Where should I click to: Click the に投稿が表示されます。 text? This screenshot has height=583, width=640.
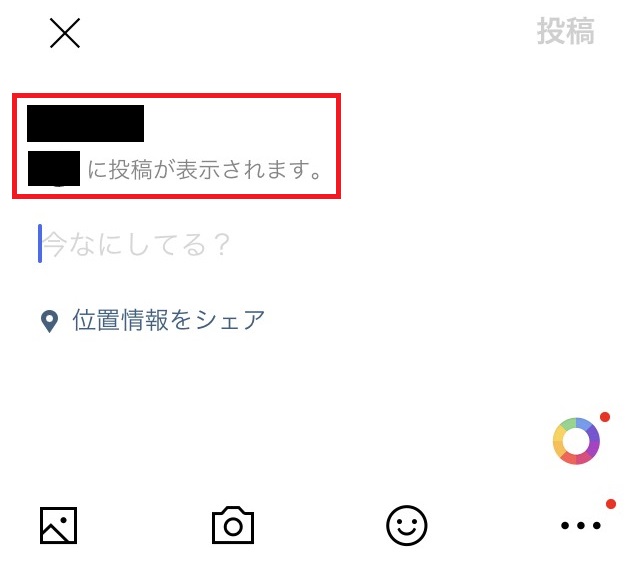[x=206, y=169]
